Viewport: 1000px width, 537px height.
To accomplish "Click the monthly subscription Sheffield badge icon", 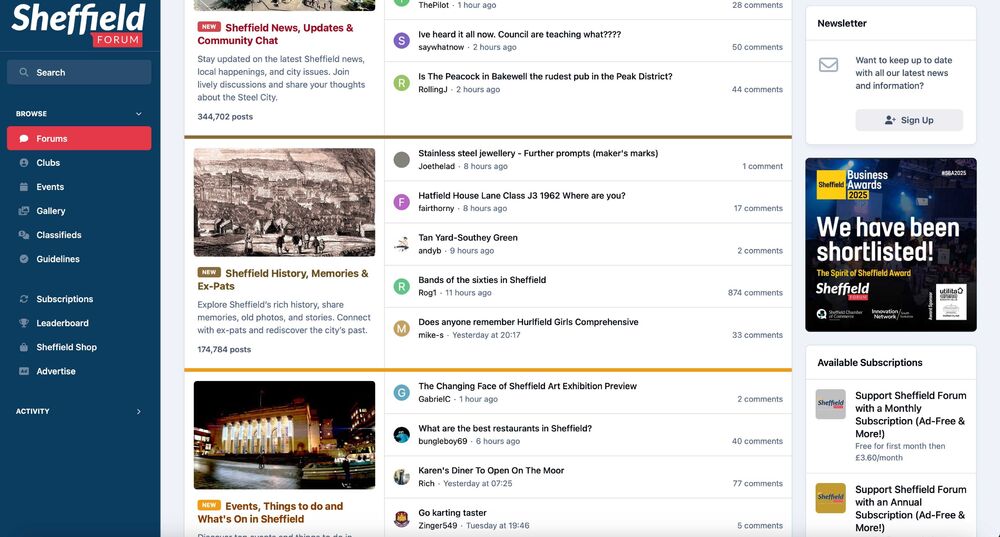I will [x=830, y=404].
